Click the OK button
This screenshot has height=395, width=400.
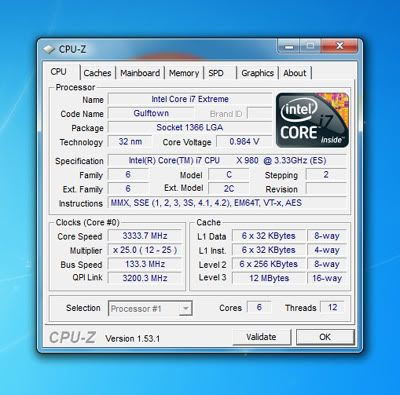[x=325, y=337]
